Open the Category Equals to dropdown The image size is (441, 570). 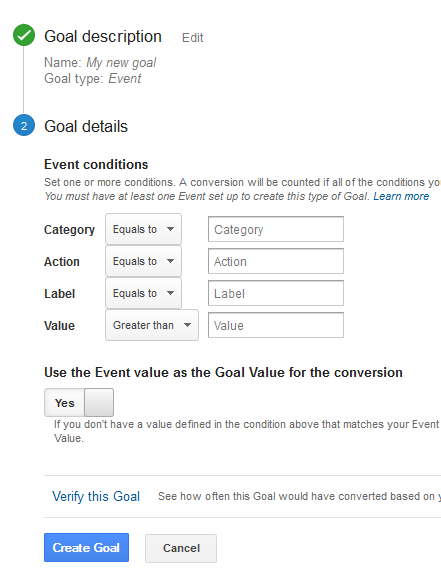pos(143,229)
